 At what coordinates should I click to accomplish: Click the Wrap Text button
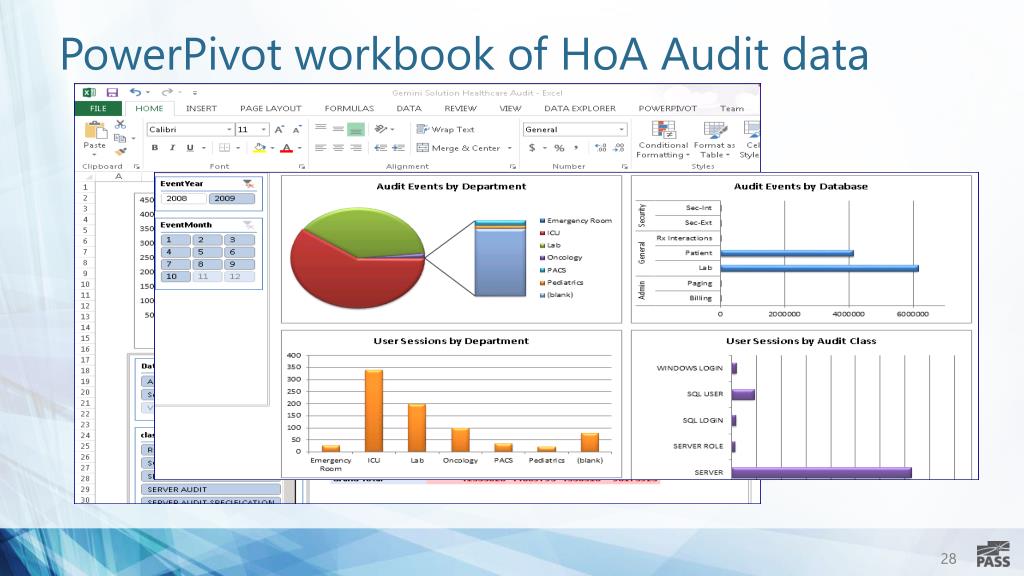[445, 129]
